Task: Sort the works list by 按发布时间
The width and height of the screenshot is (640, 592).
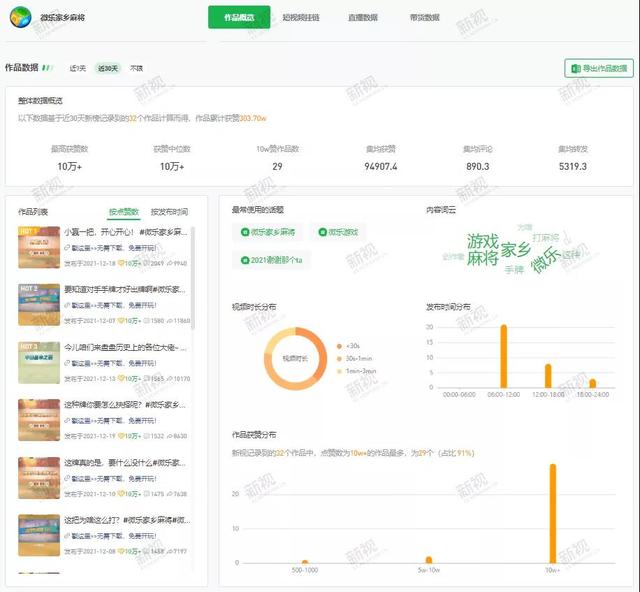Action: 168,212
